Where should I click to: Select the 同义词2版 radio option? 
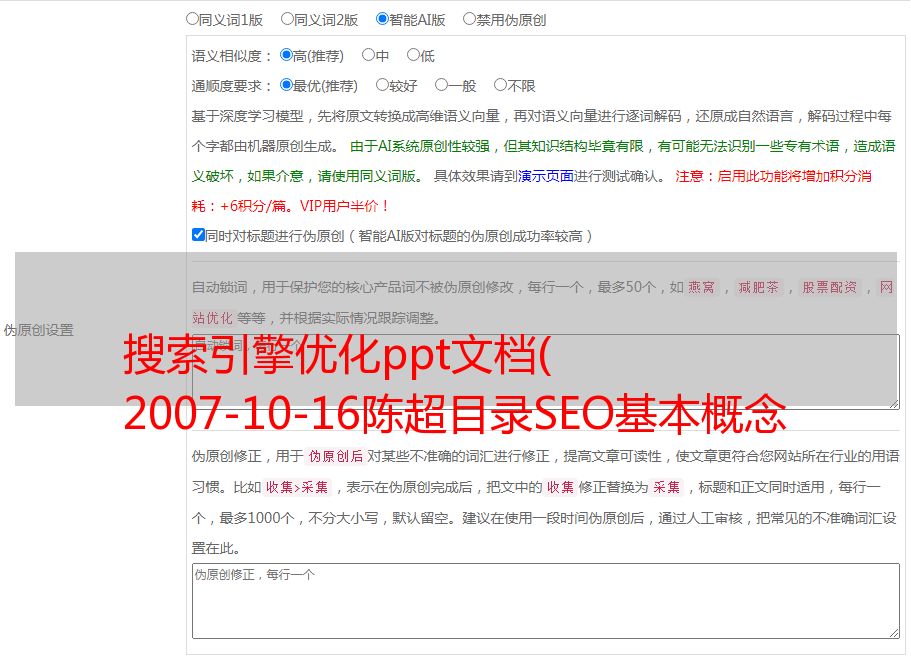[287, 19]
